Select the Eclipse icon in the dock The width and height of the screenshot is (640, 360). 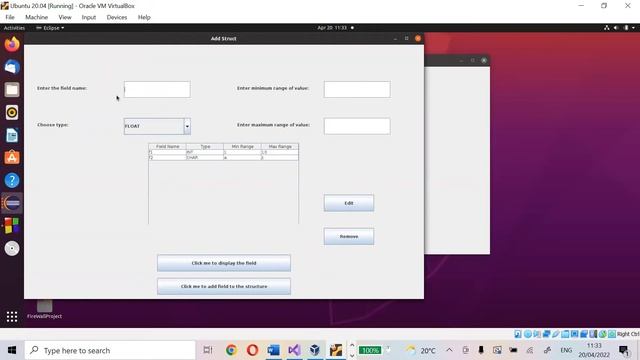tap(12, 203)
